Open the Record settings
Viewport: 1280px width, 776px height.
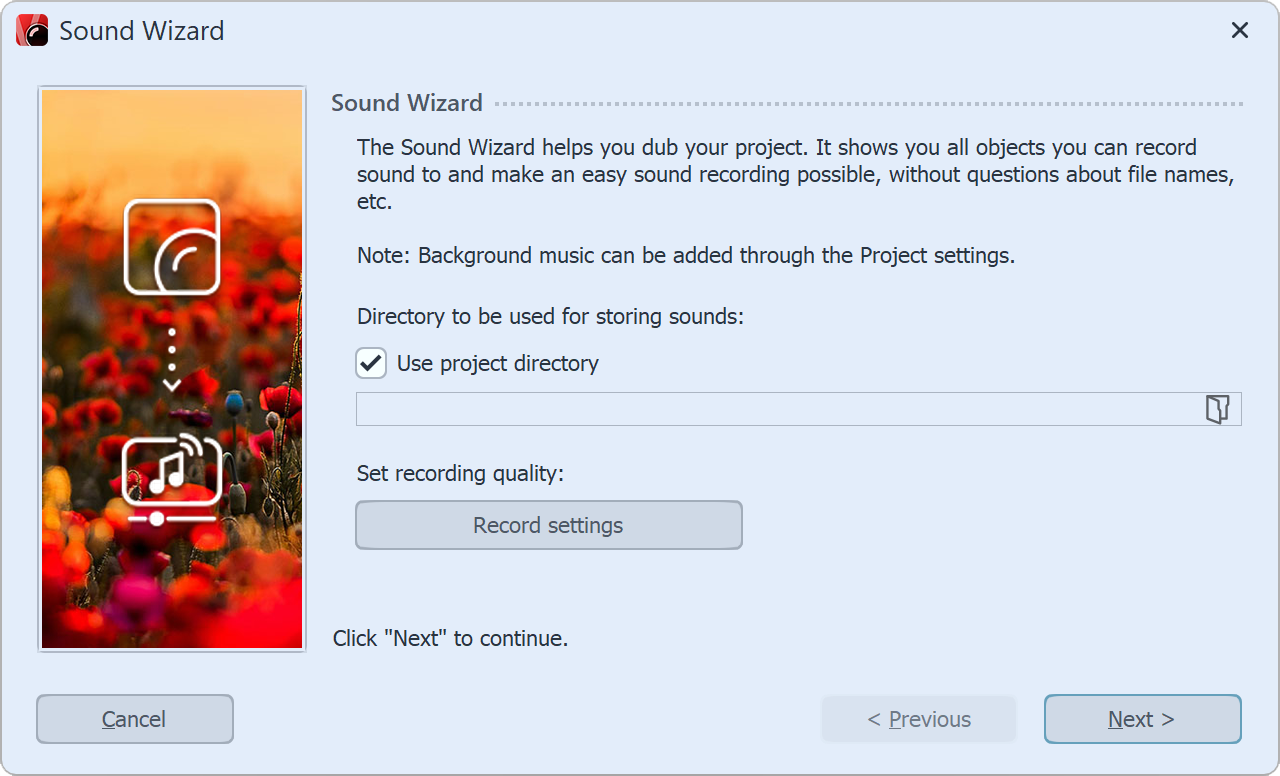(x=548, y=524)
